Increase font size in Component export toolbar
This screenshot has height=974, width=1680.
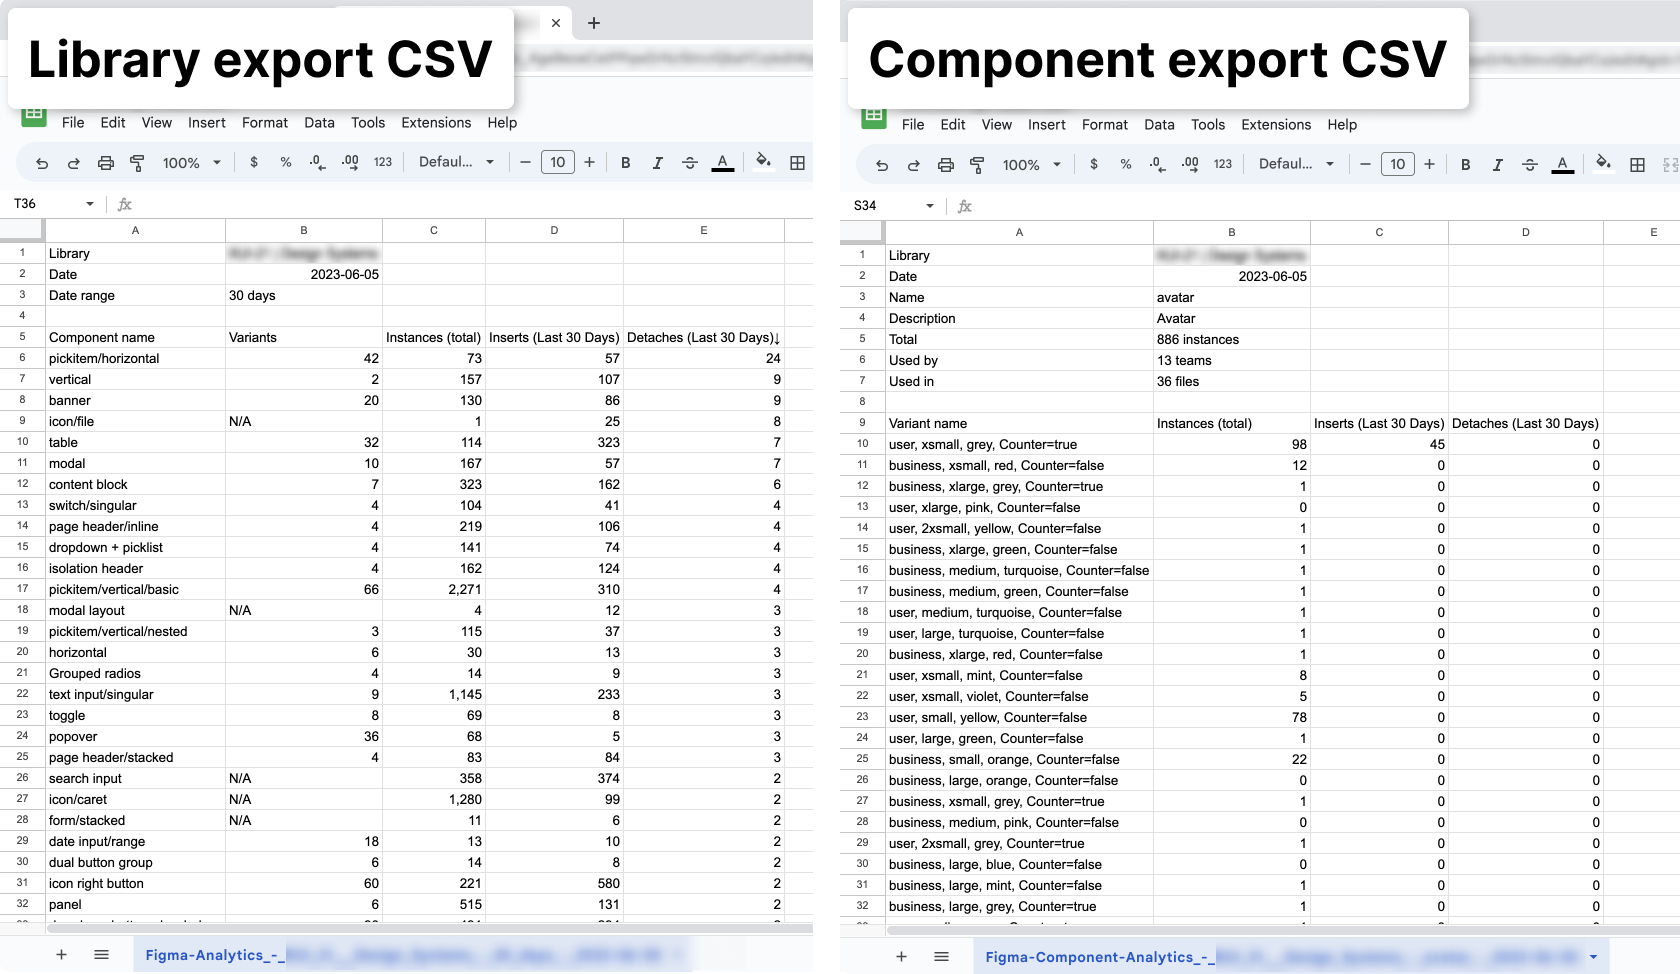click(x=1430, y=164)
